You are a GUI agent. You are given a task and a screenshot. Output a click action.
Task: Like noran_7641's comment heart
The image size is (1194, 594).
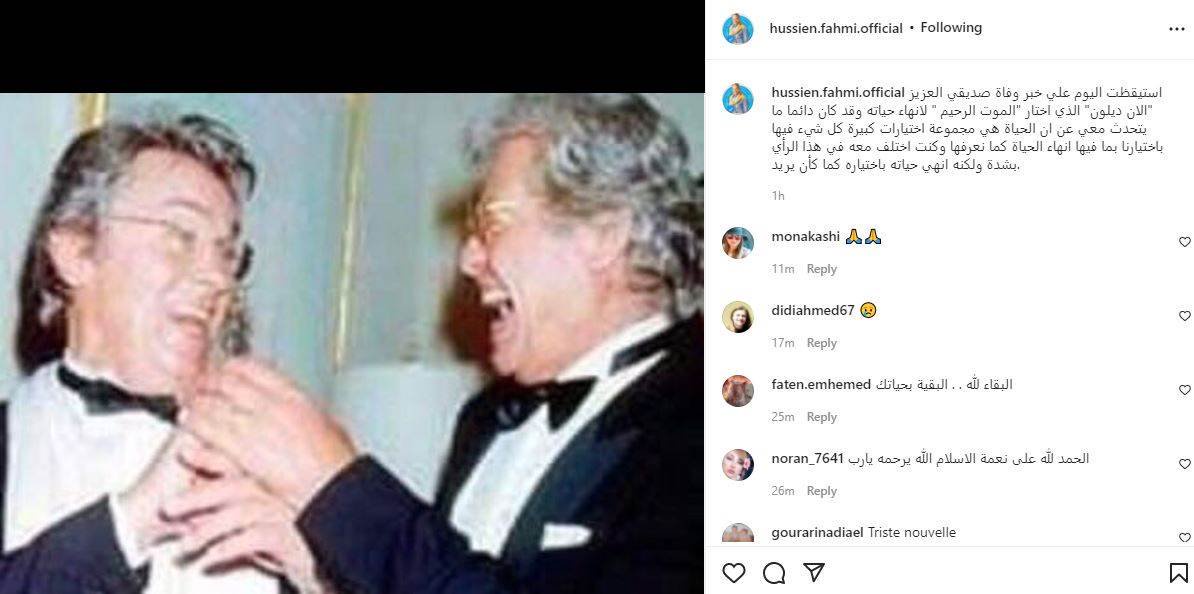click(x=1184, y=464)
